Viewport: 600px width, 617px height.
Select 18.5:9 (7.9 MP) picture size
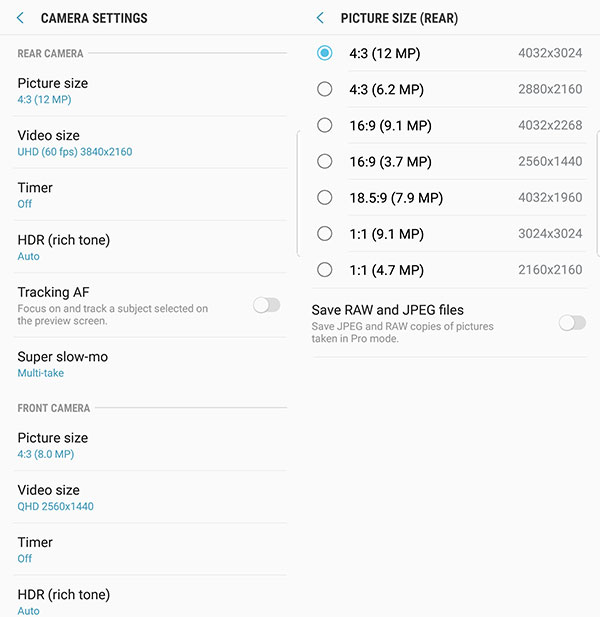pos(324,197)
